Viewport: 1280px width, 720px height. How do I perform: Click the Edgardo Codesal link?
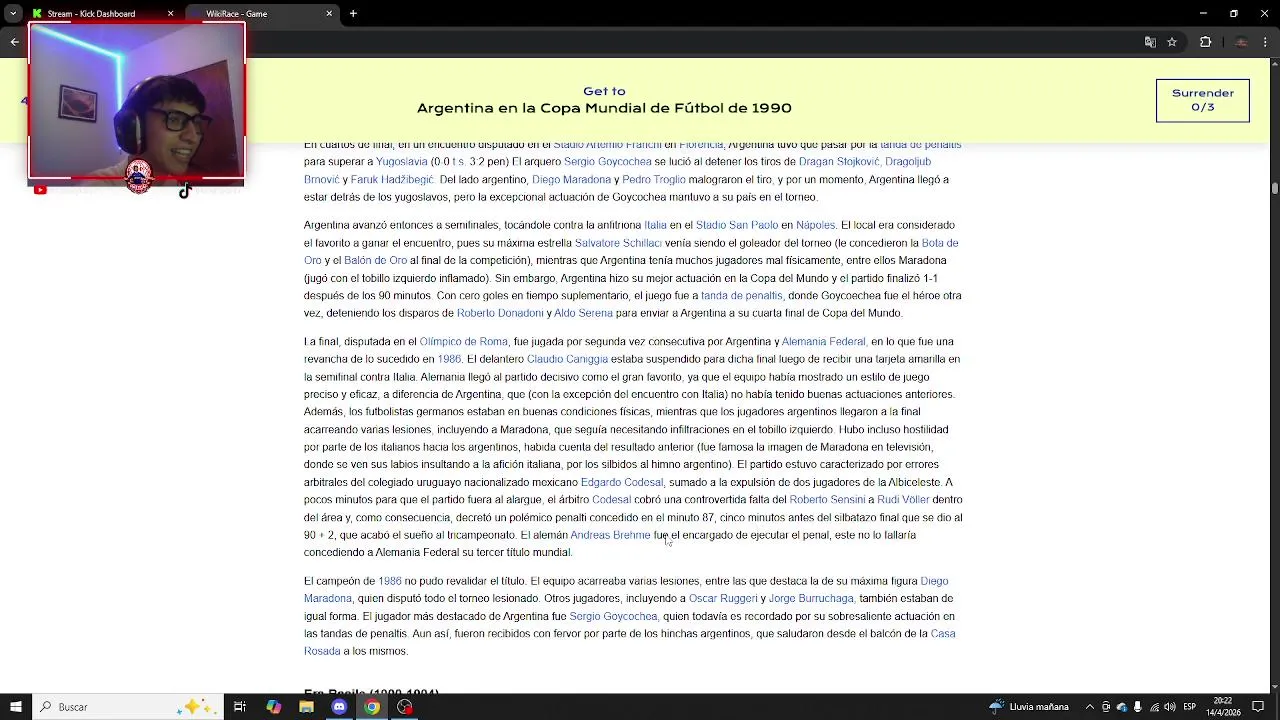point(621,483)
